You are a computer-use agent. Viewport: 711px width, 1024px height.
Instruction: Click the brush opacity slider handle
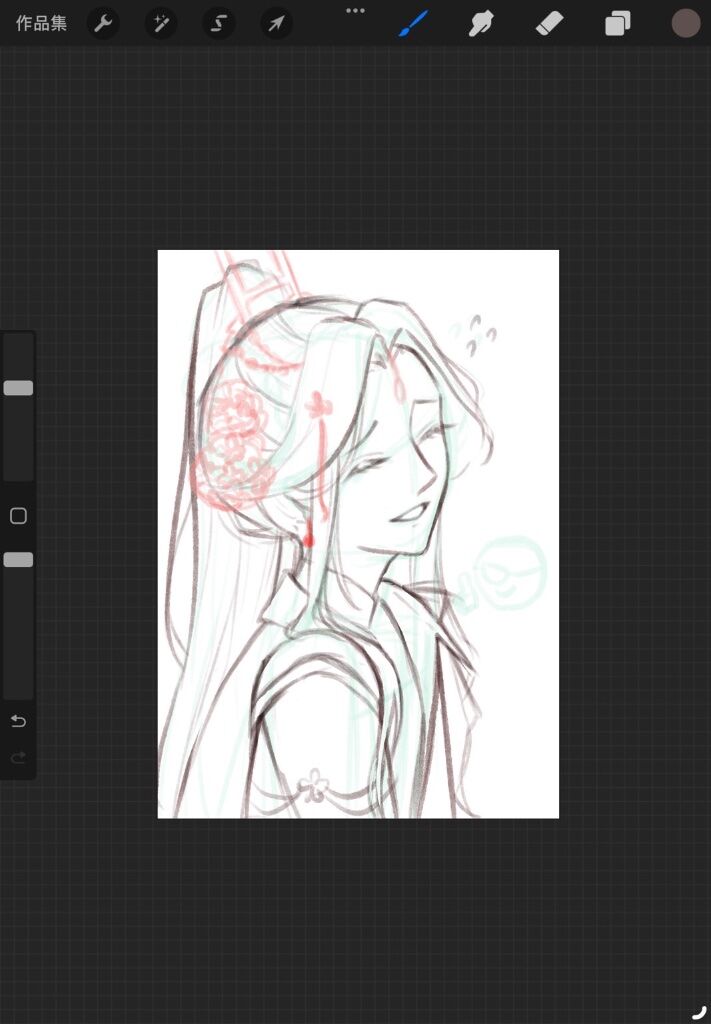click(18, 560)
